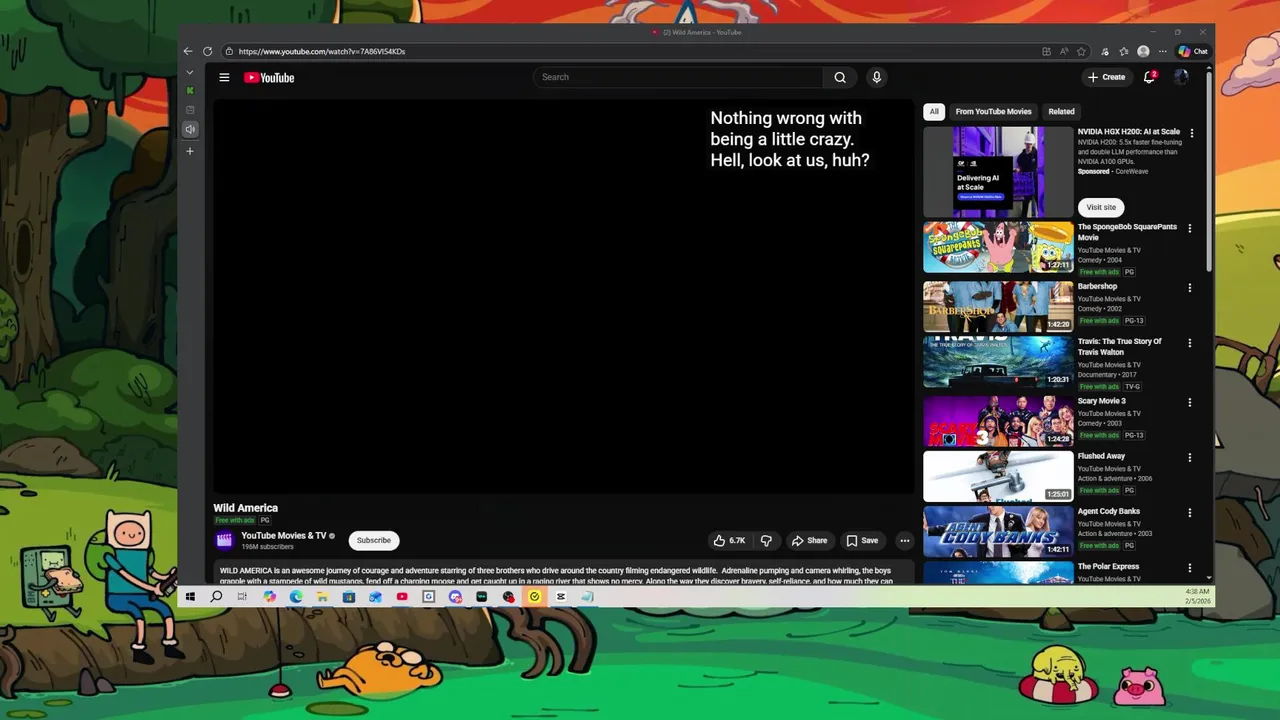Open options for The SpongeBob SquarePants Movie
Viewport: 1280px width, 720px height.
pos(1190,229)
